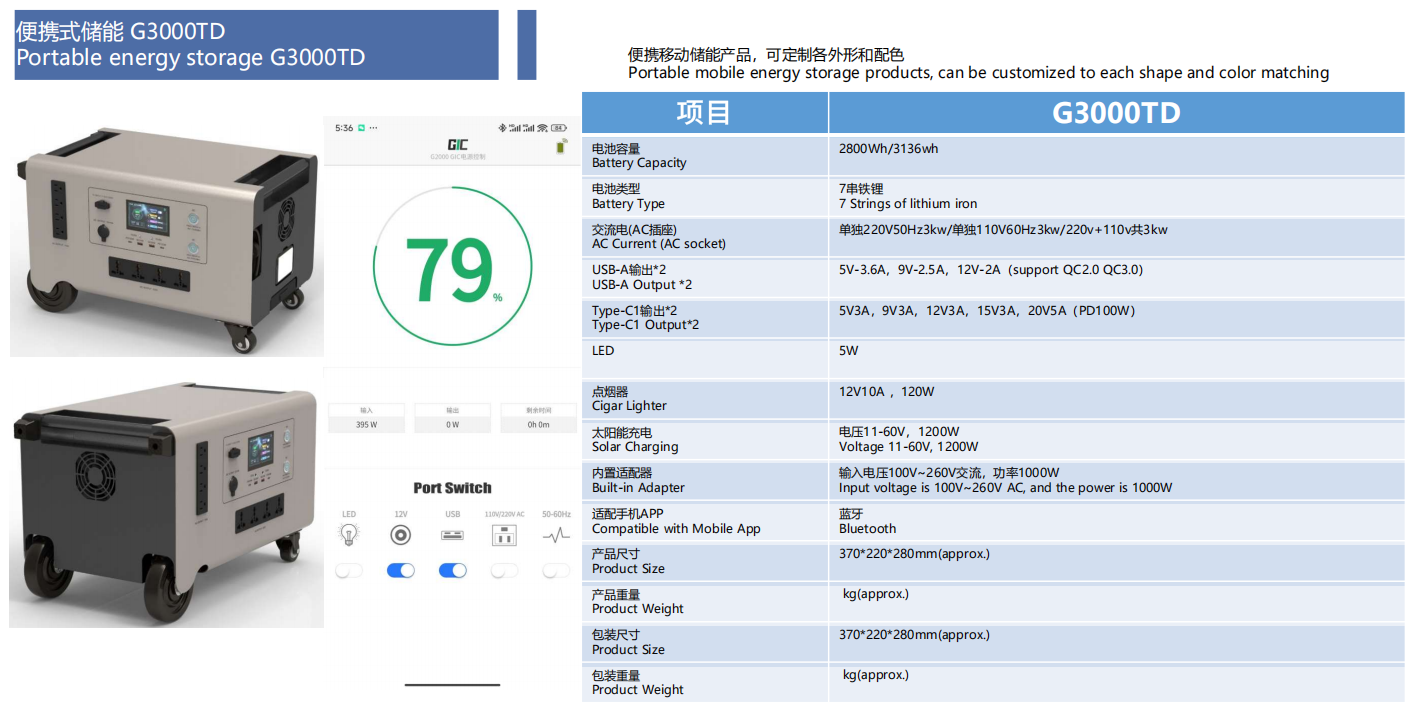The height and width of the screenshot is (702, 1418).
Task: Tap the Wi-Fi icon in phone status bar
Action: click(543, 128)
